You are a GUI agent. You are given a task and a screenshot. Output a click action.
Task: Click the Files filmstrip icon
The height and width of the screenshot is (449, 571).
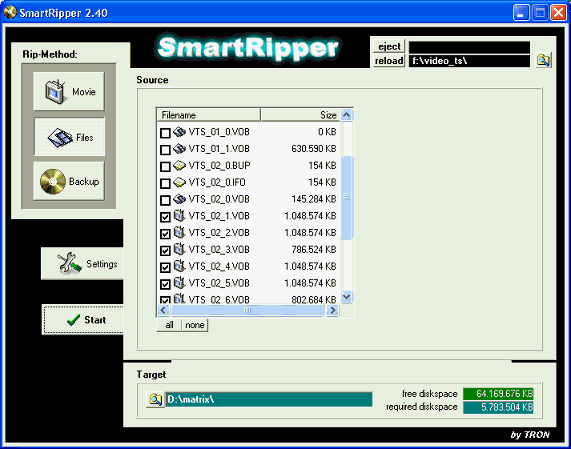[60, 137]
